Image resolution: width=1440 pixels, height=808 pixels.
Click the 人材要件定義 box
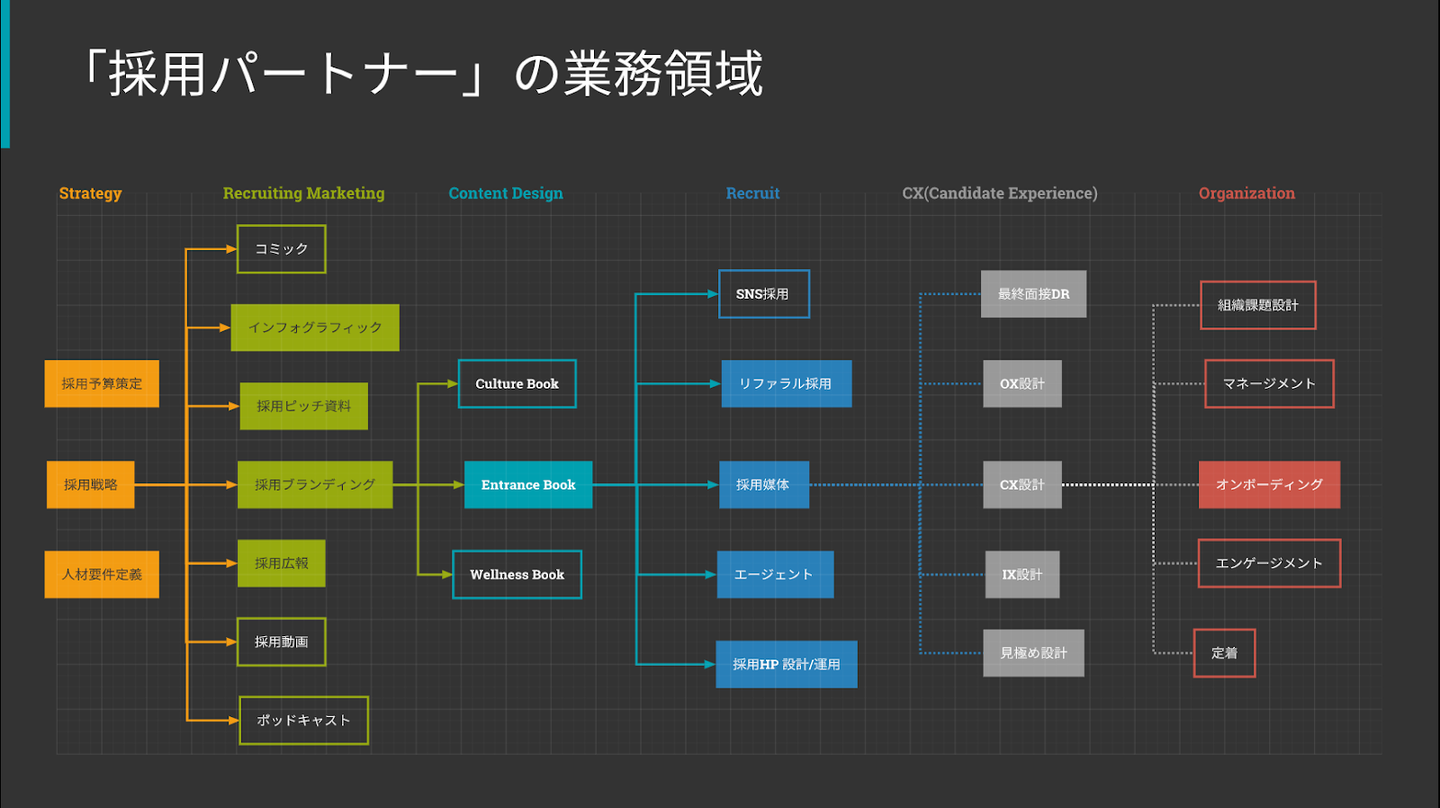pos(102,575)
